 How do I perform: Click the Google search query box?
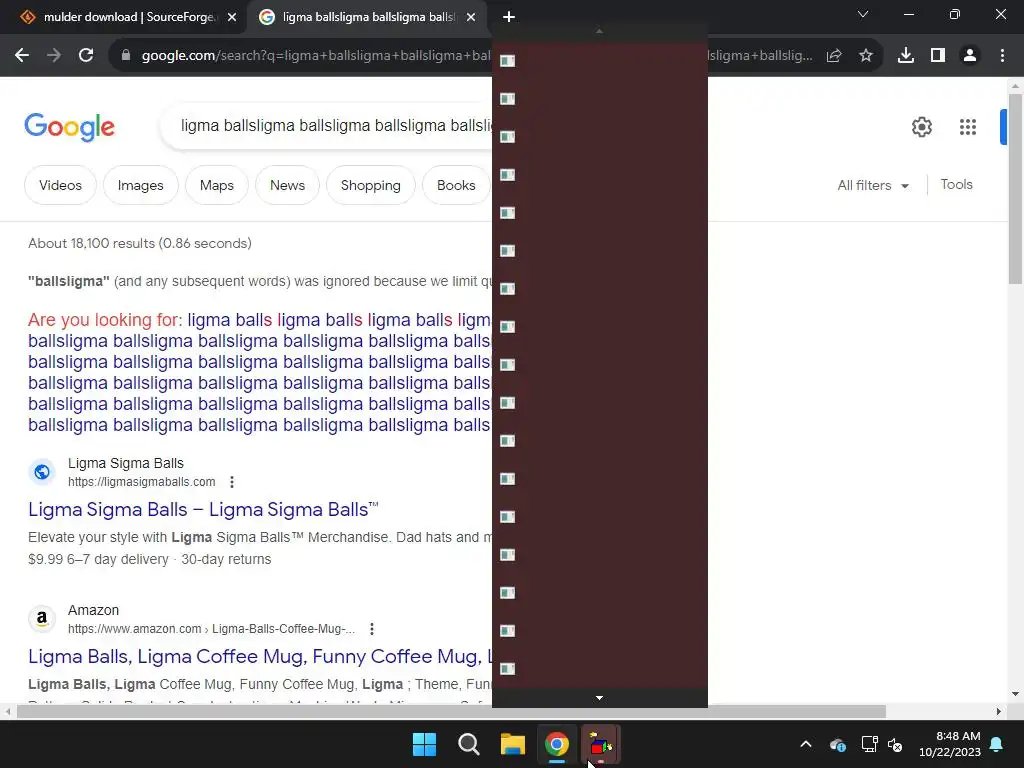tap(327, 125)
